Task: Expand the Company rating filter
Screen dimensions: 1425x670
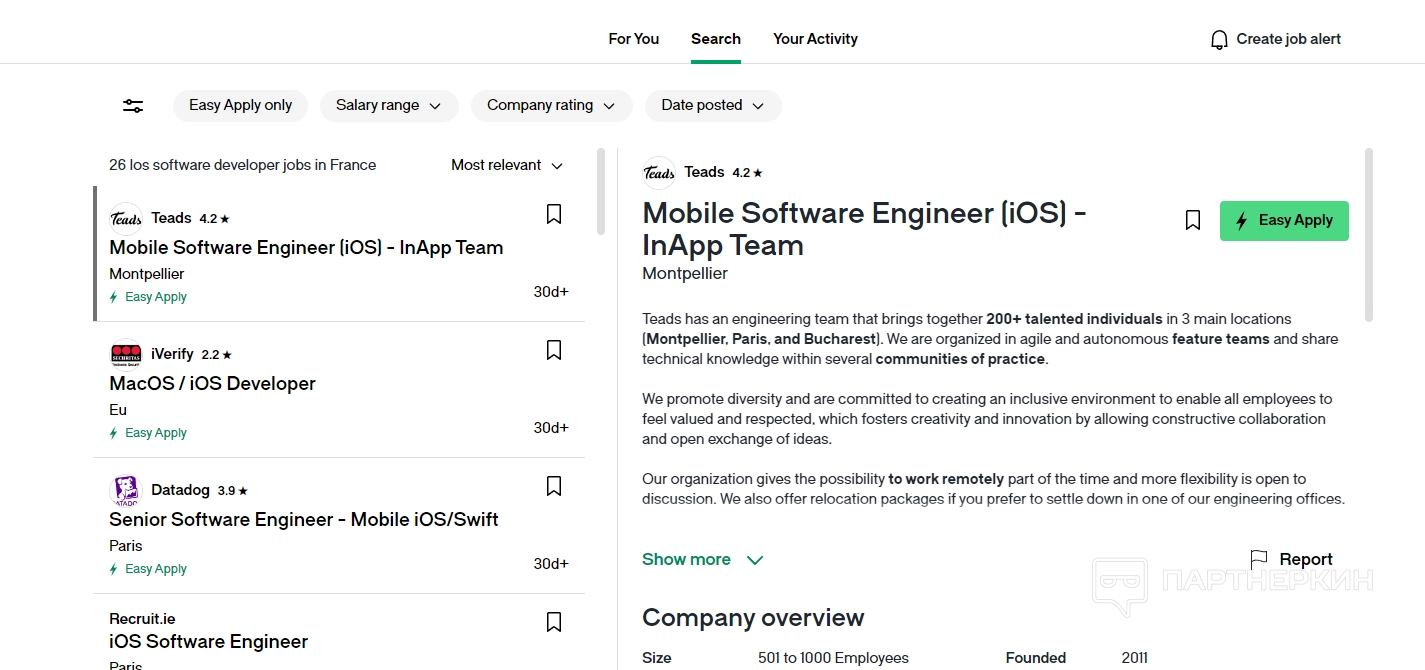Action: tap(550, 105)
